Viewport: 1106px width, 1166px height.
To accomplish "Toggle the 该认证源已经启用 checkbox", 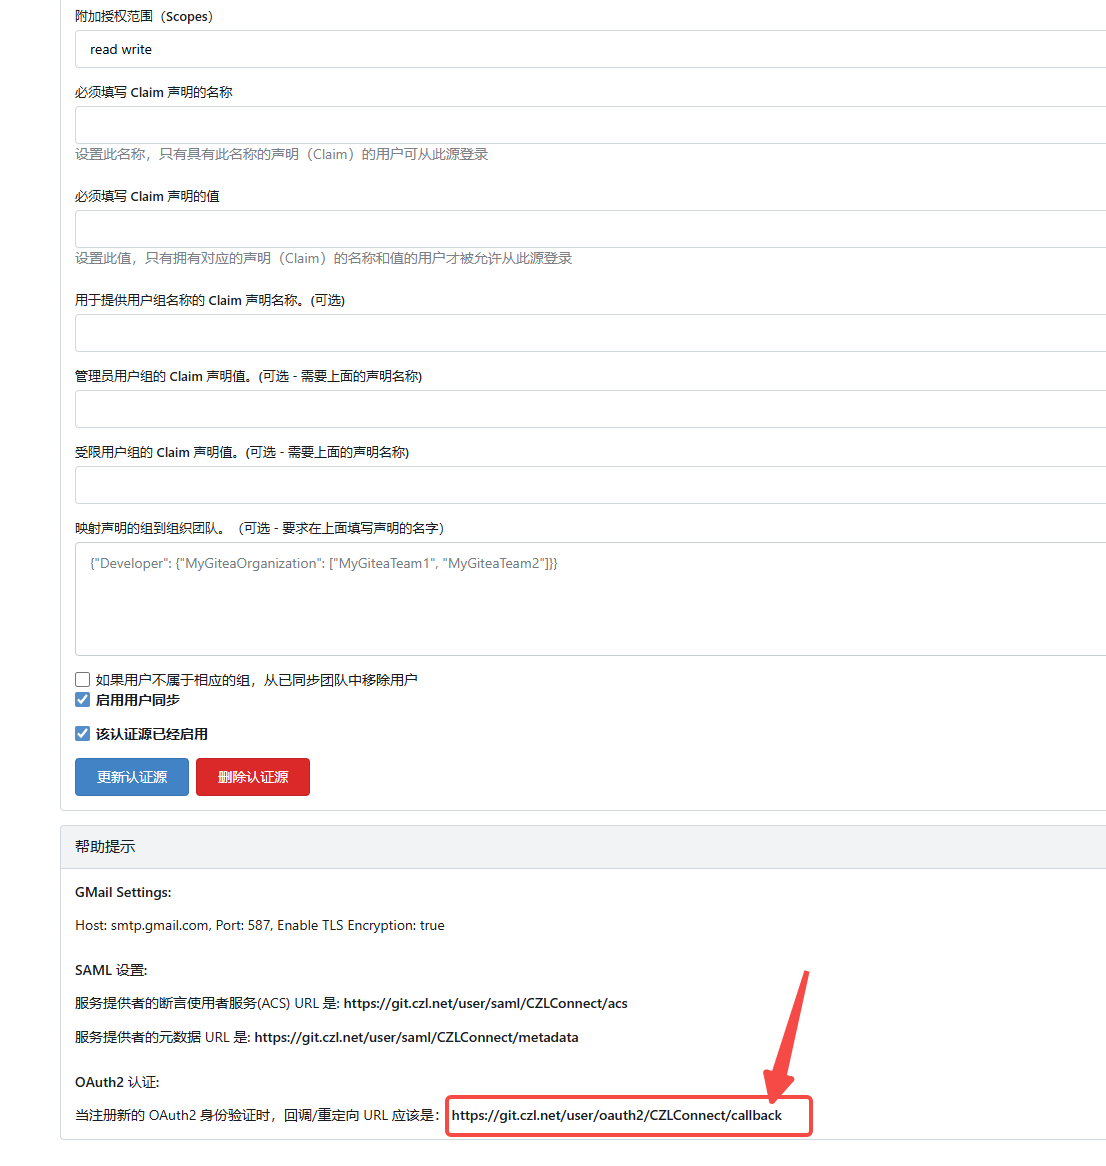I will coord(83,734).
